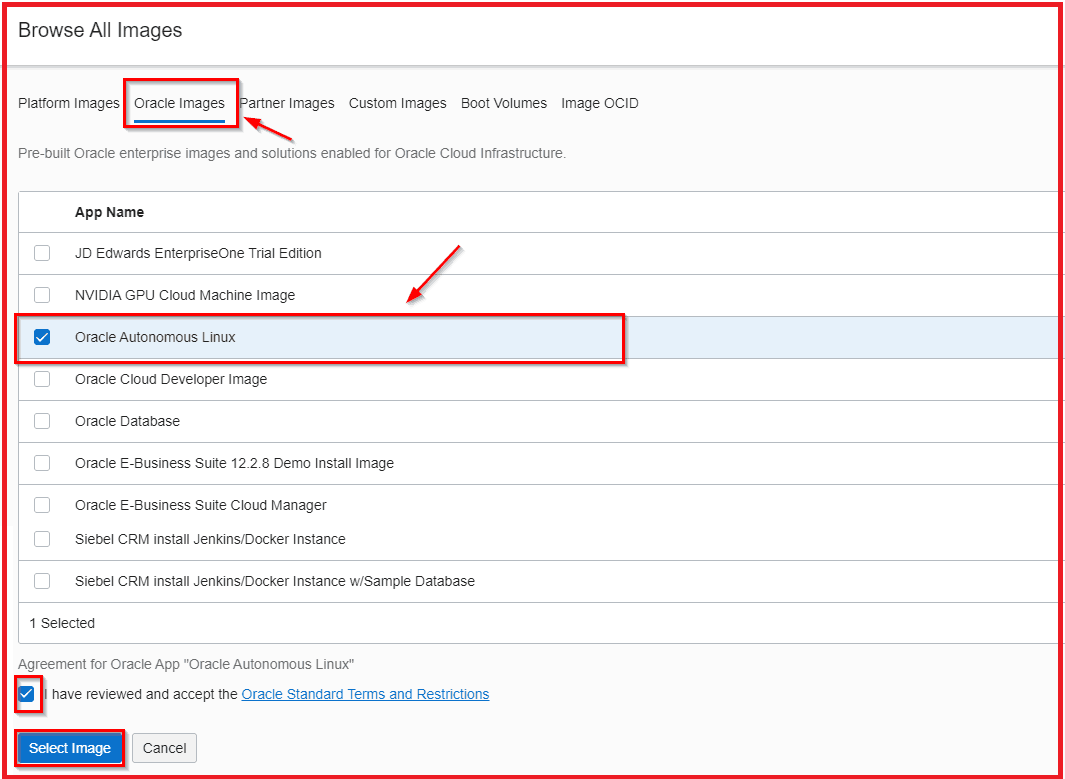The width and height of the screenshot is (1065, 779).
Task: Click the '1 Selected' status text
Action: (x=62, y=623)
